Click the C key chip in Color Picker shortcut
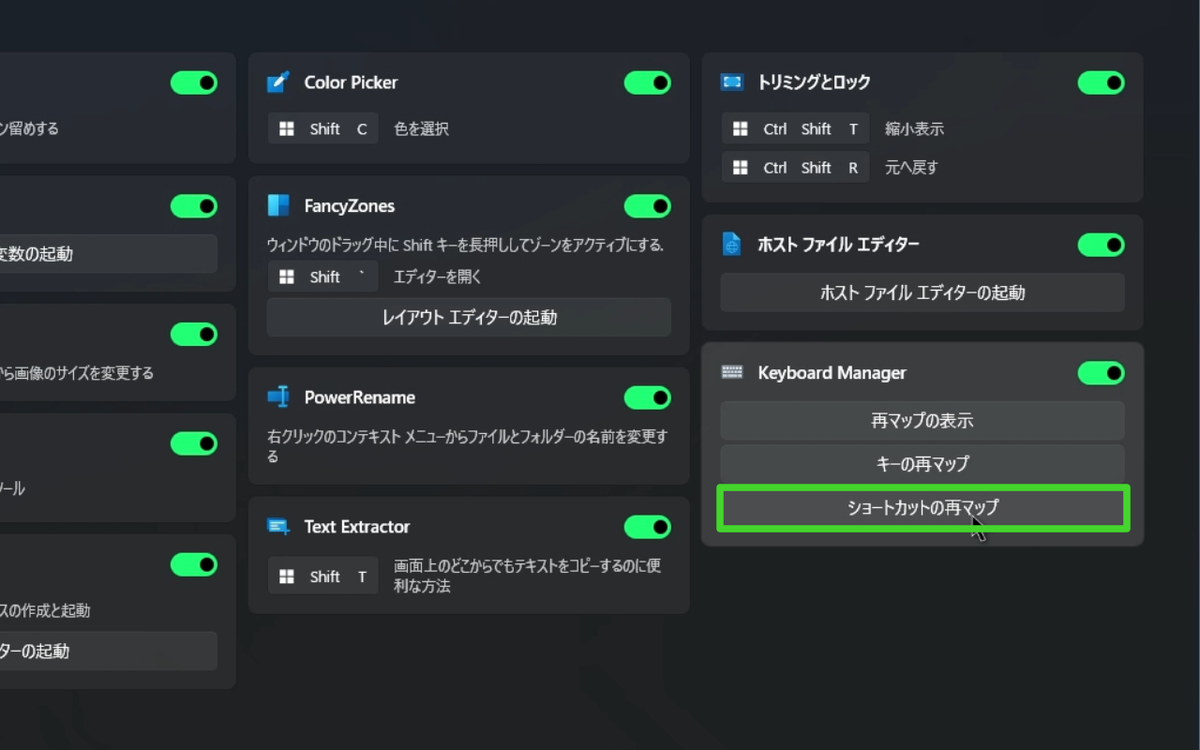The image size is (1200, 750). [362, 129]
